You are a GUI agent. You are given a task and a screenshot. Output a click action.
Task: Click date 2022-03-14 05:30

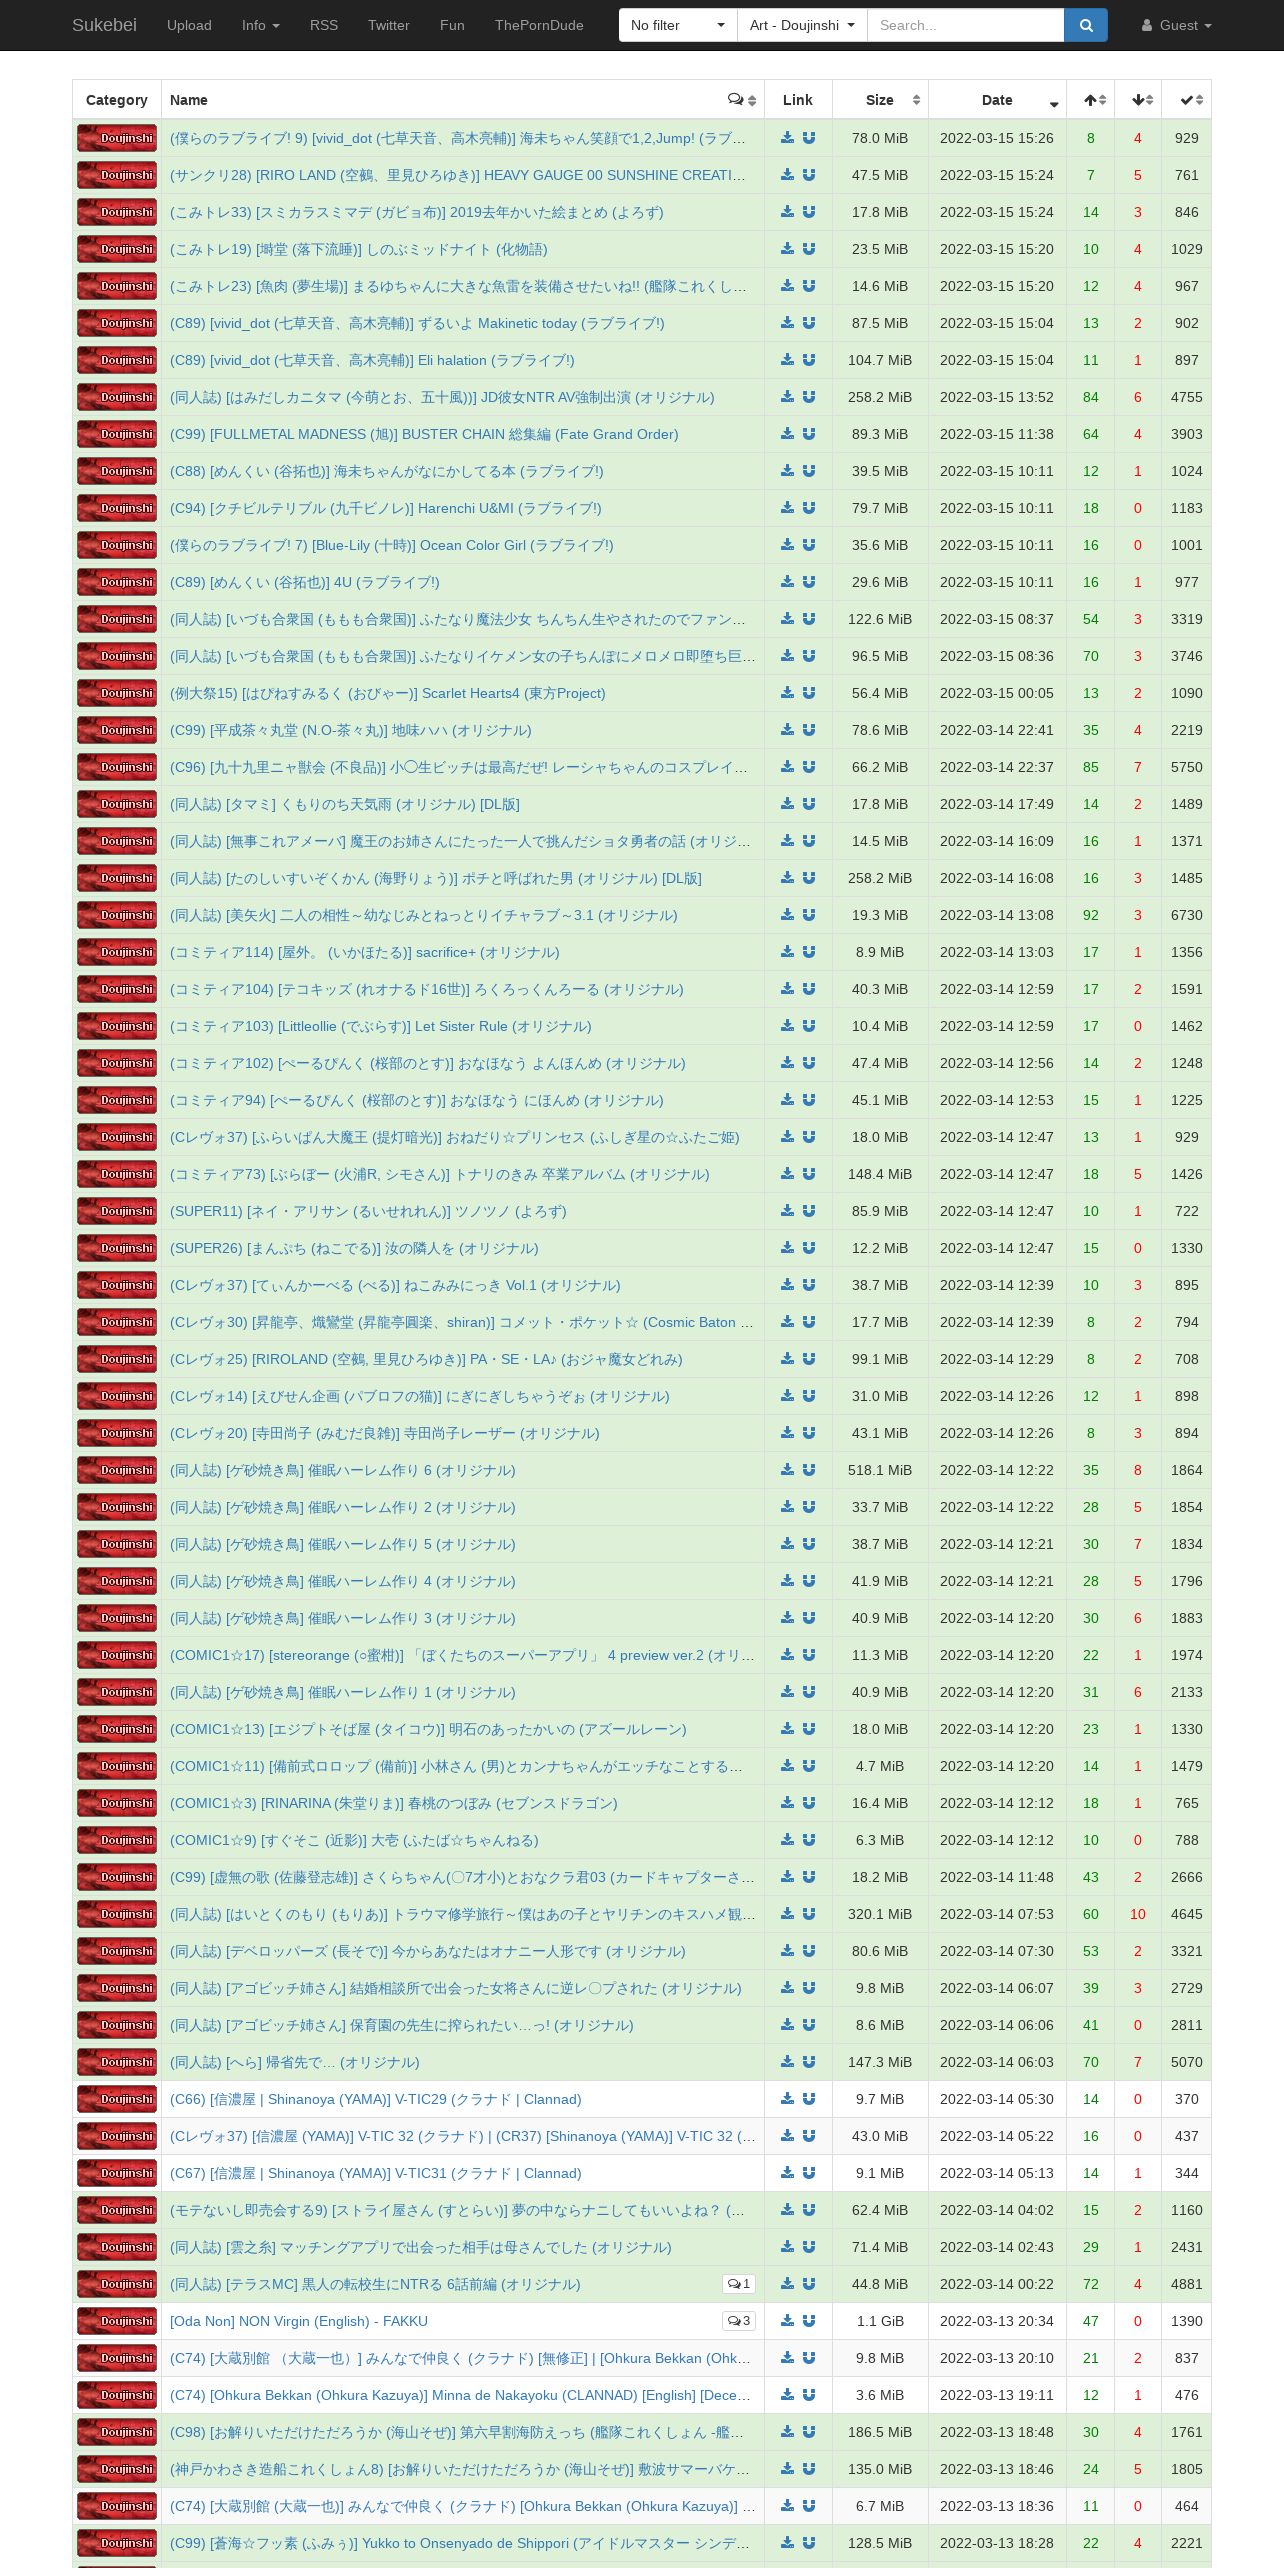point(997,2099)
